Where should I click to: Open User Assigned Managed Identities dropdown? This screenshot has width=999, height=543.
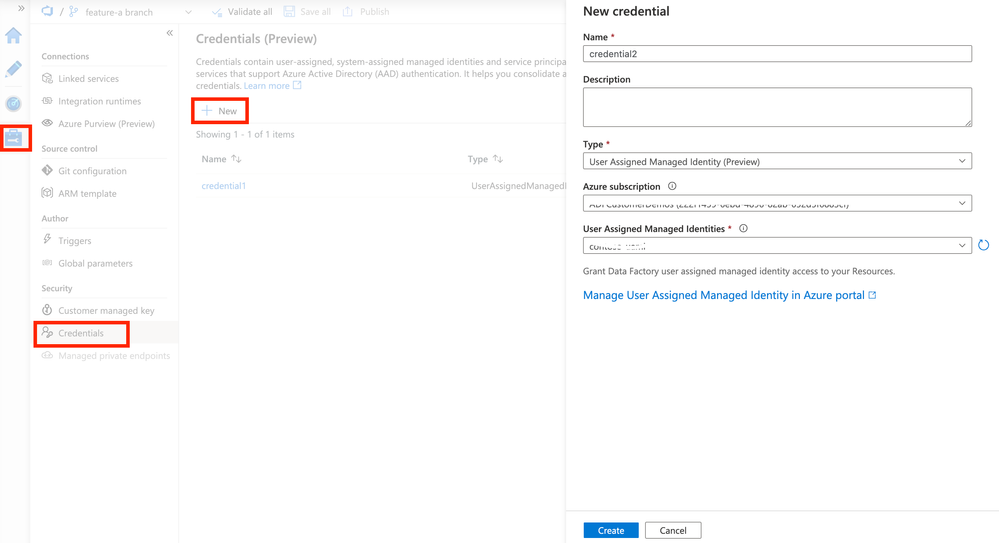click(x=777, y=245)
